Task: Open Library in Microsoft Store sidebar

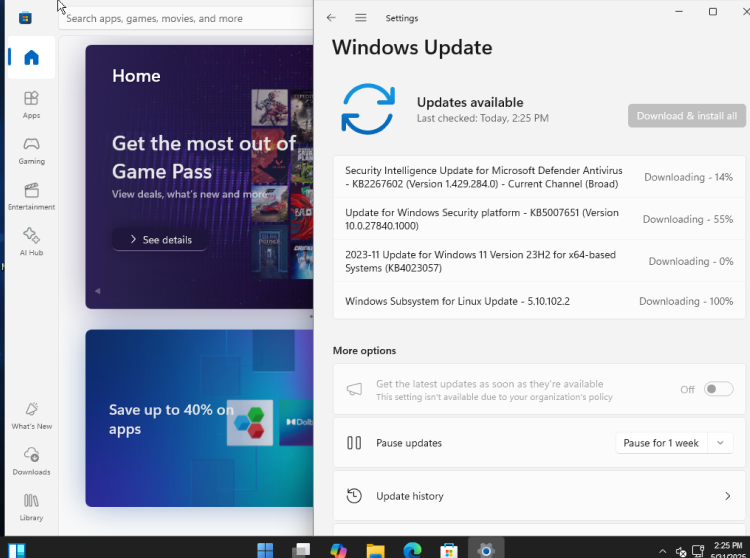Action: (x=31, y=507)
